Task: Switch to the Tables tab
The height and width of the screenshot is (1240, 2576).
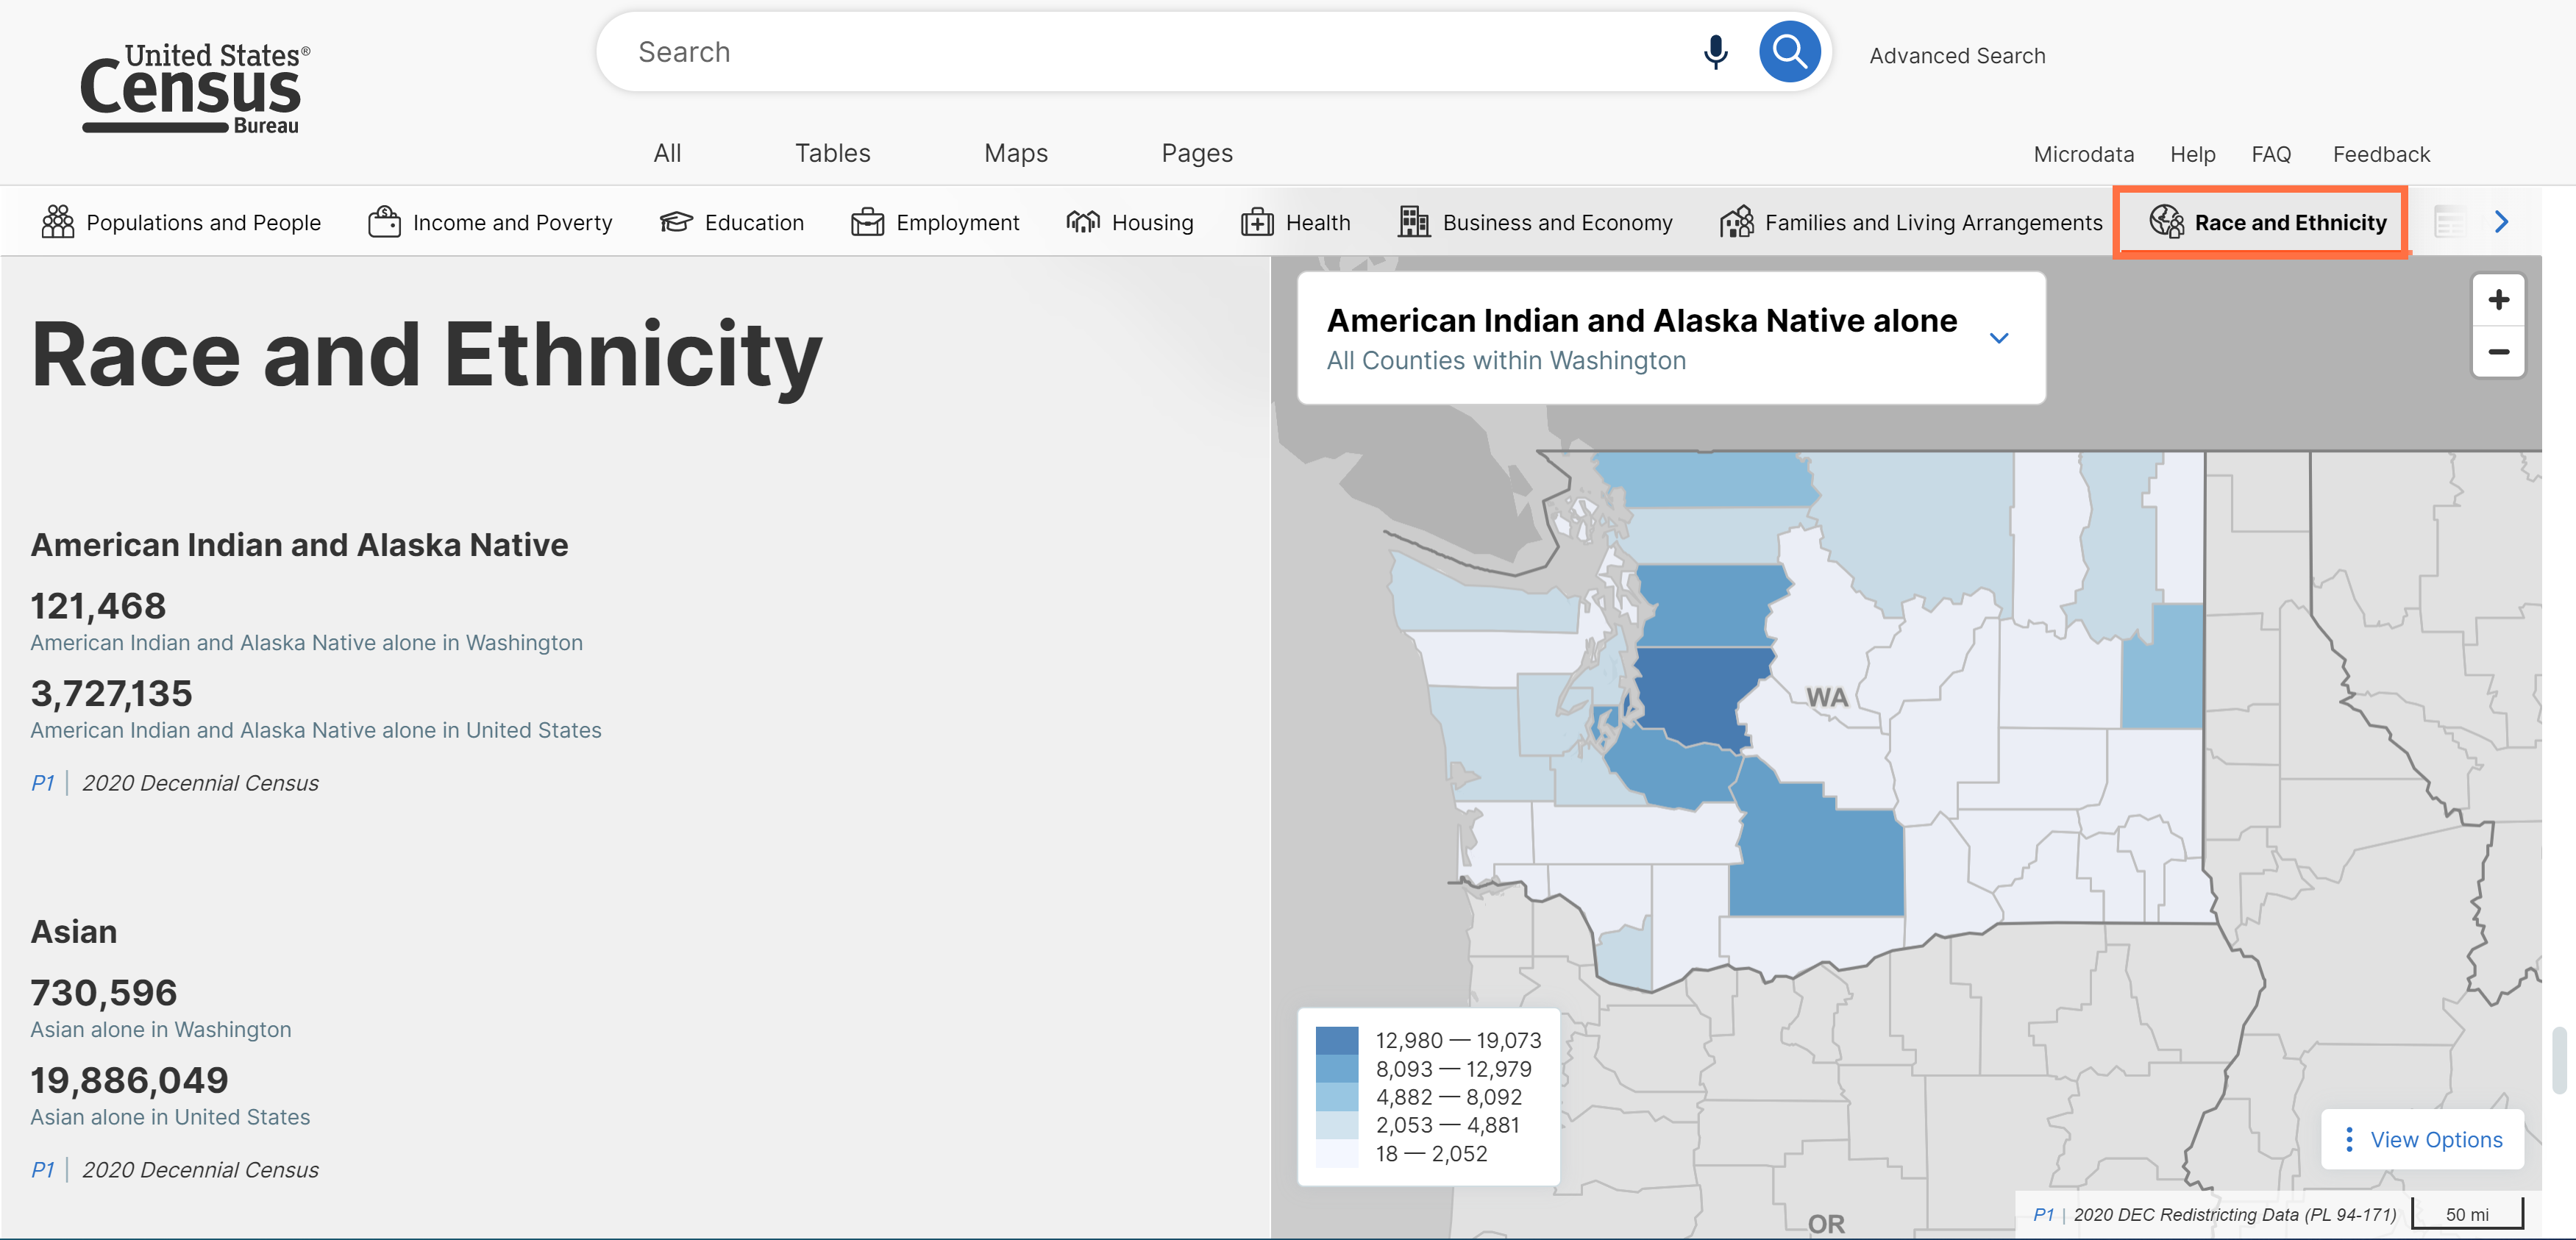Action: pos(832,153)
